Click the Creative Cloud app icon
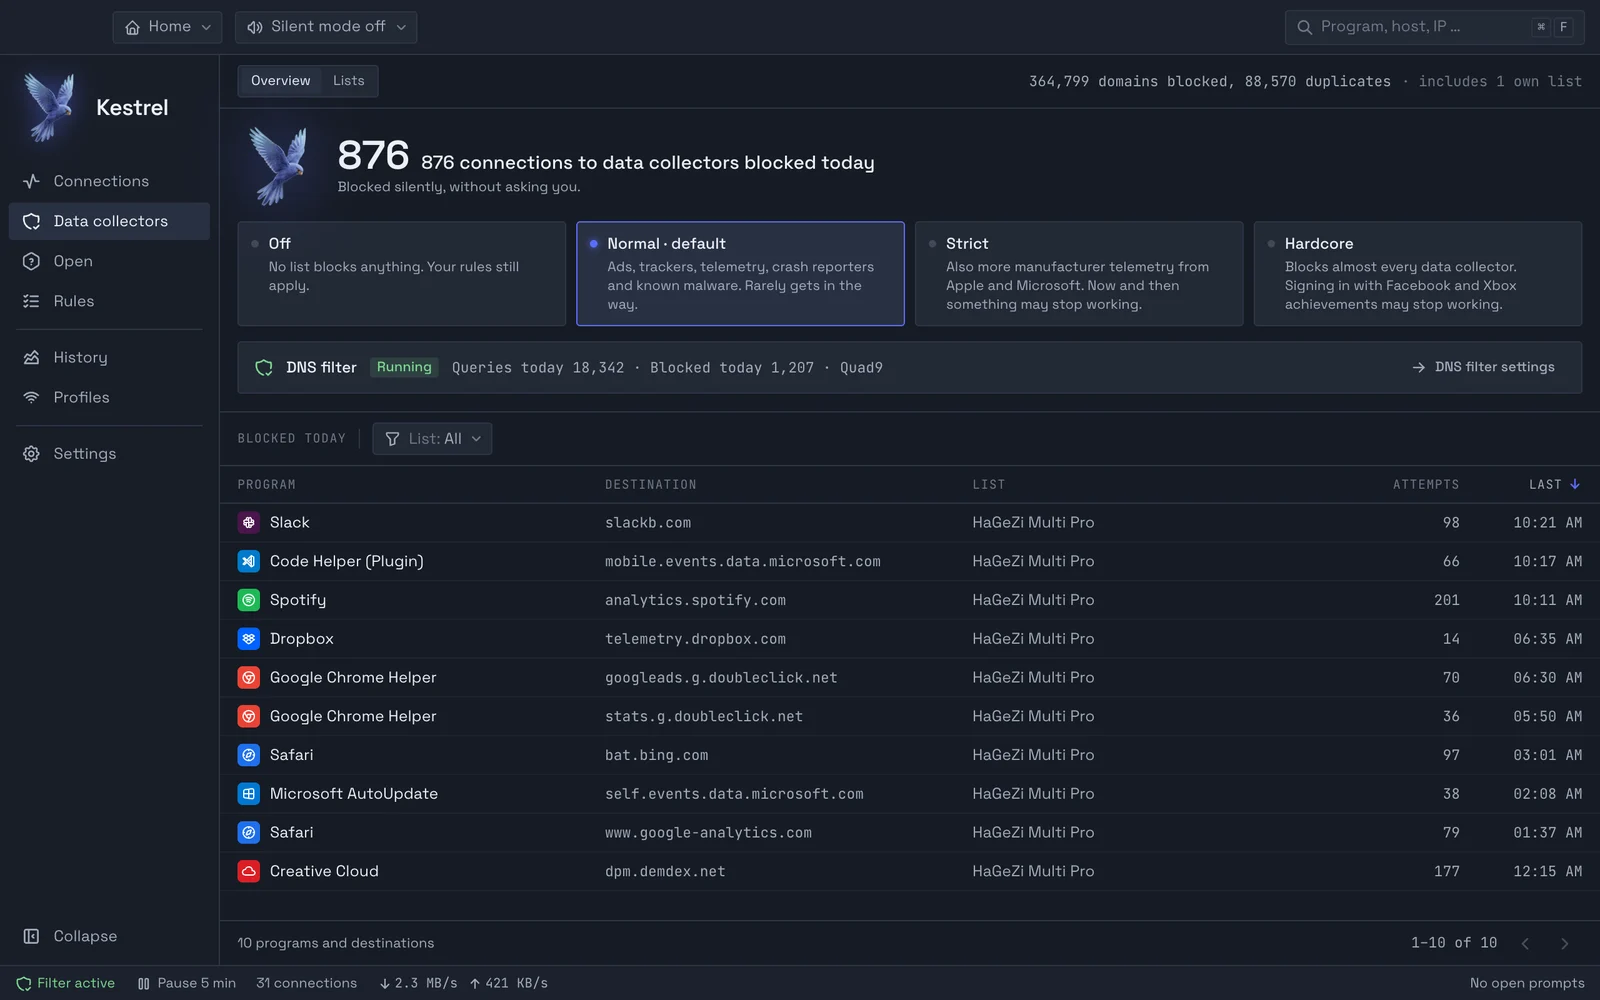 [x=249, y=871]
